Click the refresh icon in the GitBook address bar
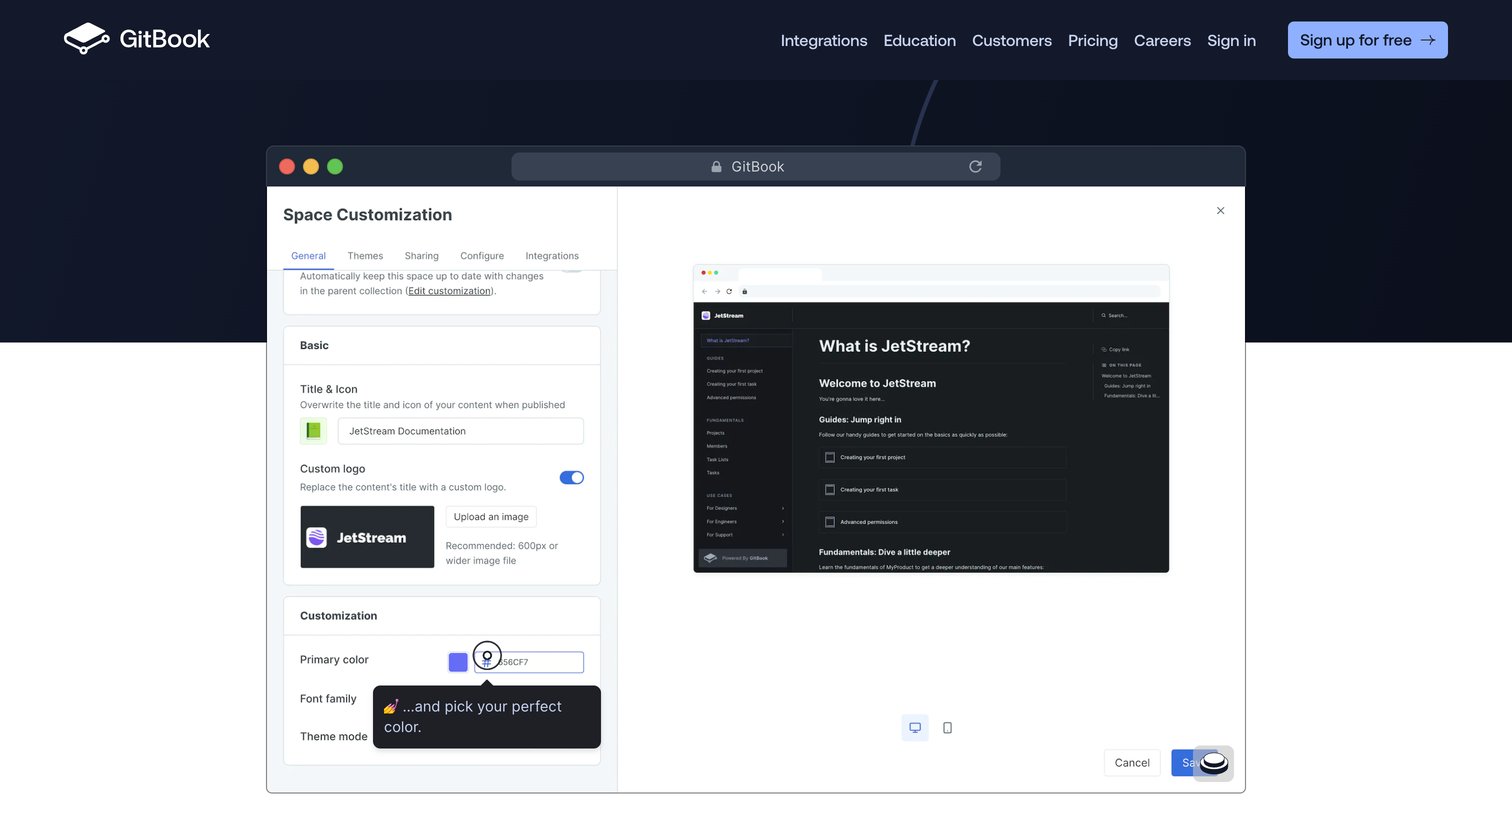Screen dimensions: 1512x814 [x=975, y=167]
